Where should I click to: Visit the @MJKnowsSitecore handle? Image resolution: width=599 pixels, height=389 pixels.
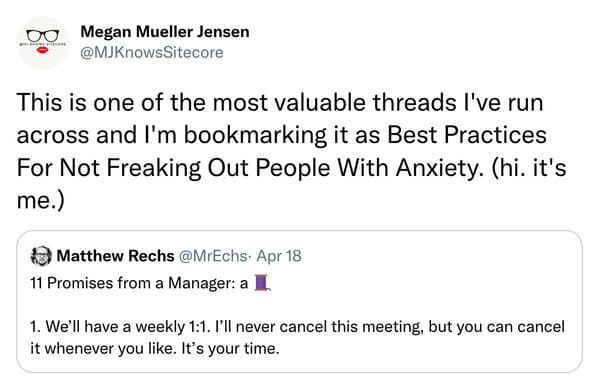[x=152, y=52]
